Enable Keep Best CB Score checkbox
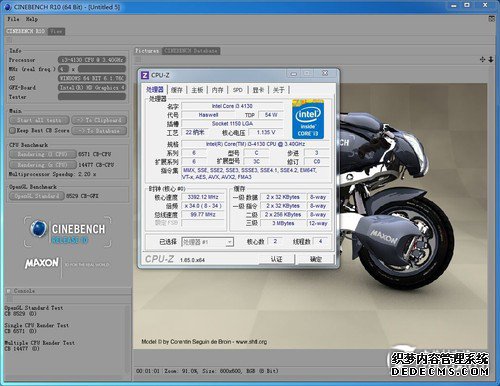The image size is (500, 386). tap(12, 131)
